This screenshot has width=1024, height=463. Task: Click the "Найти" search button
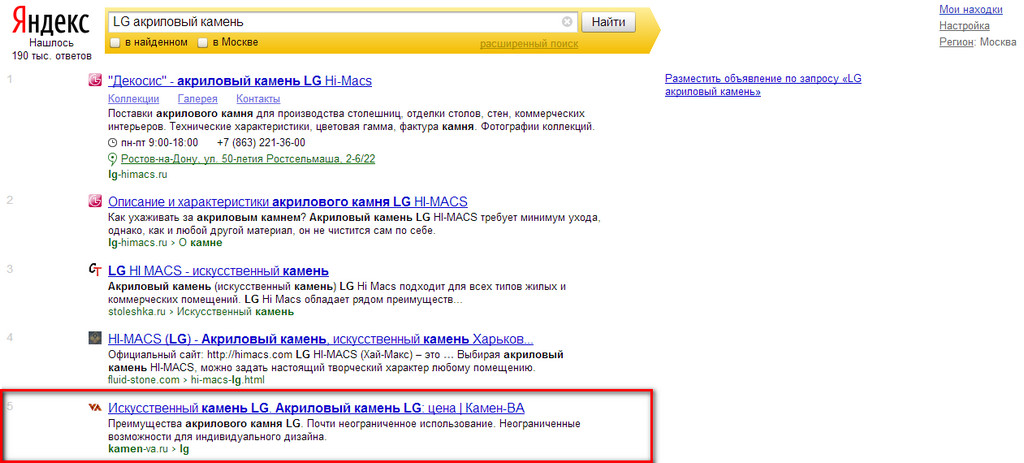[608, 22]
